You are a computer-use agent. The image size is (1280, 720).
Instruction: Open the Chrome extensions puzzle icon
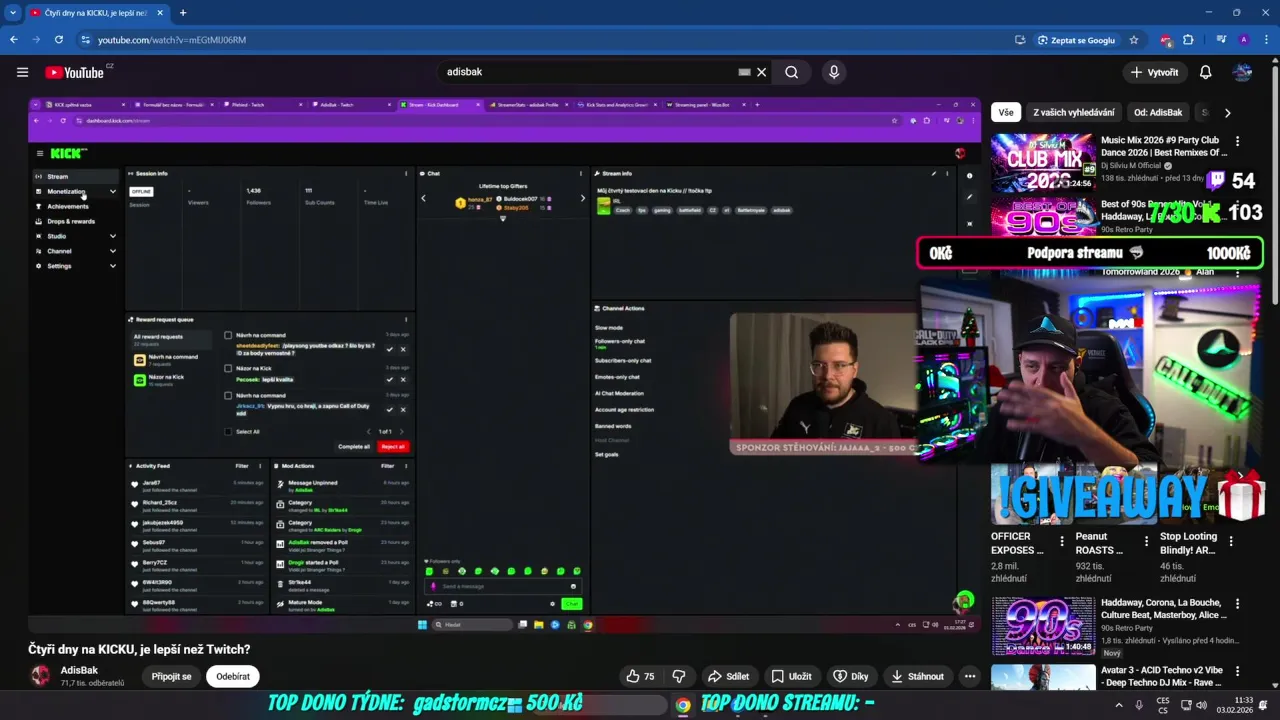point(1188,40)
